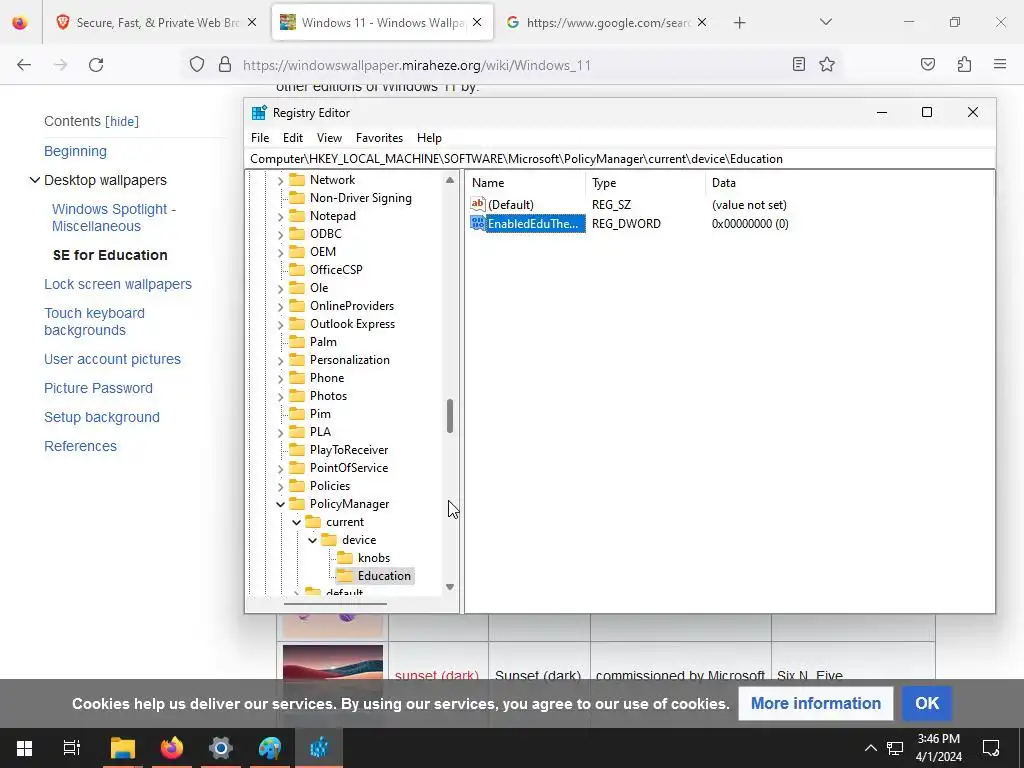Select the PlayToReceiver tree item
Viewport: 1024px width, 768px height.
point(349,450)
